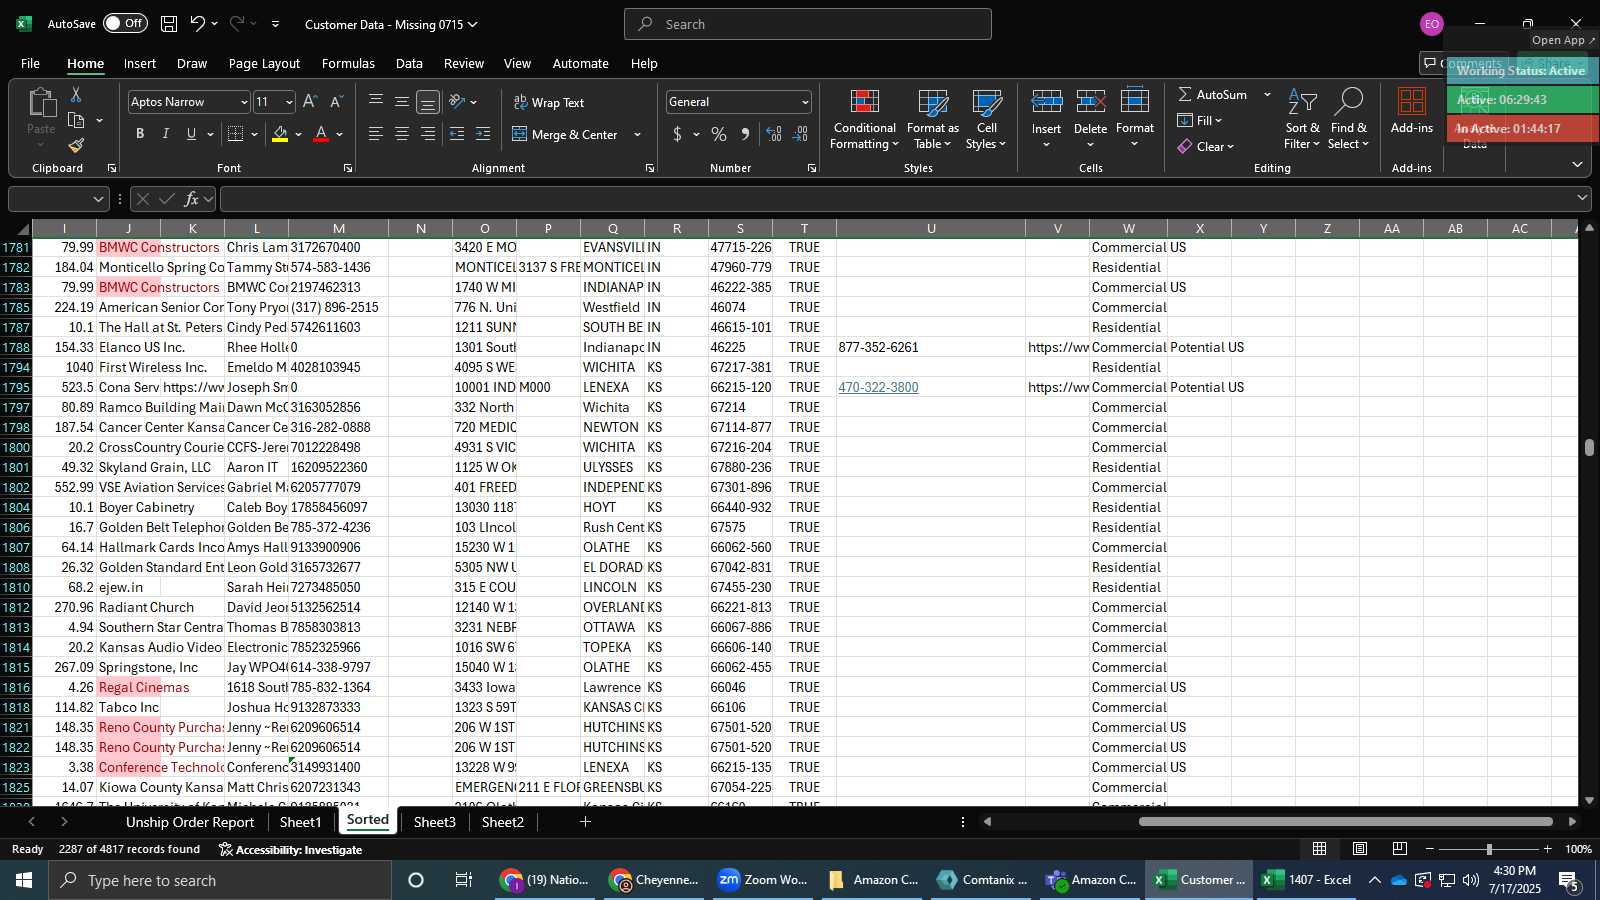The width and height of the screenshot is (1600, 900).
Task: Switch to the Insert ribbon tab
Action: click(140, 63)
